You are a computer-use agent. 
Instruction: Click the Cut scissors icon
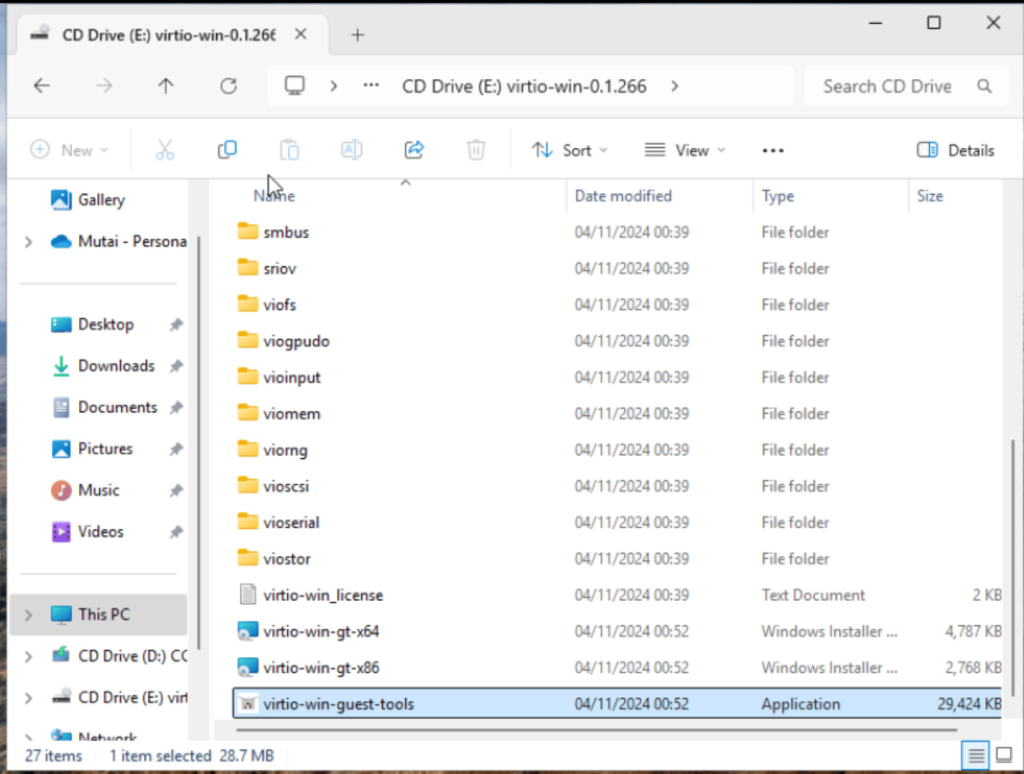(165, 150)
